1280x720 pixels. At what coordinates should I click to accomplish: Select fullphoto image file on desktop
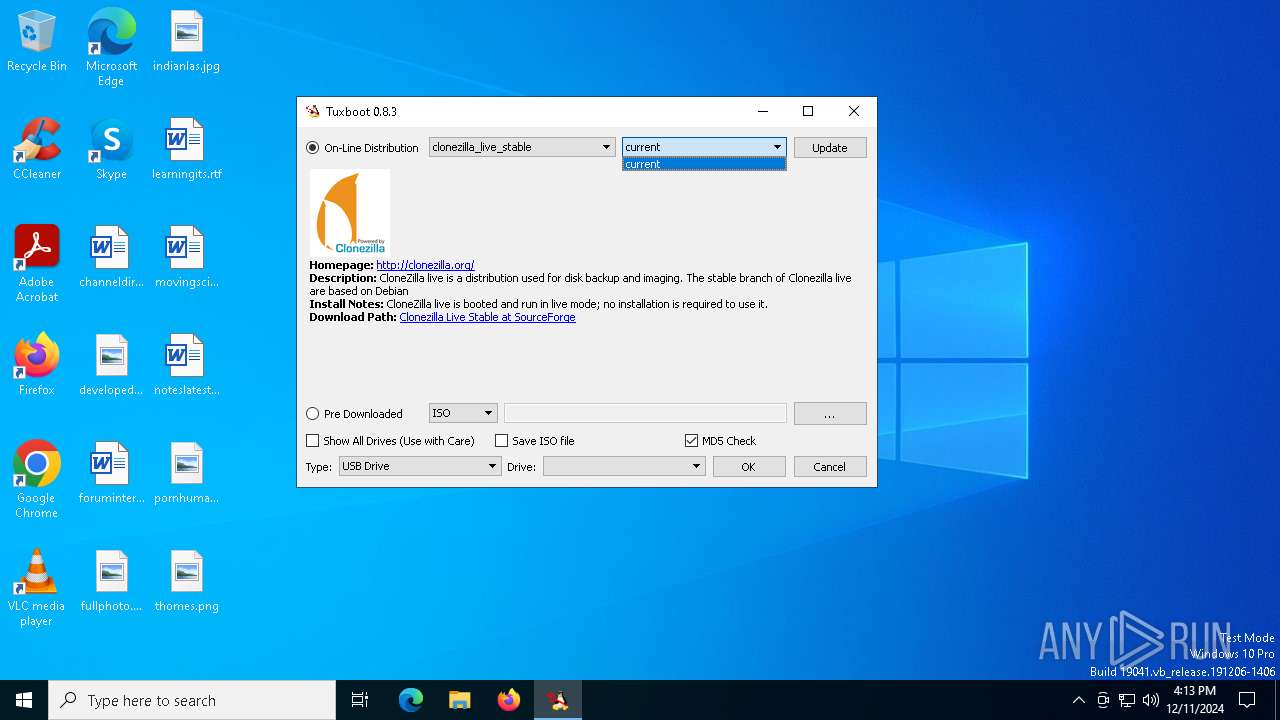point(111,582)
